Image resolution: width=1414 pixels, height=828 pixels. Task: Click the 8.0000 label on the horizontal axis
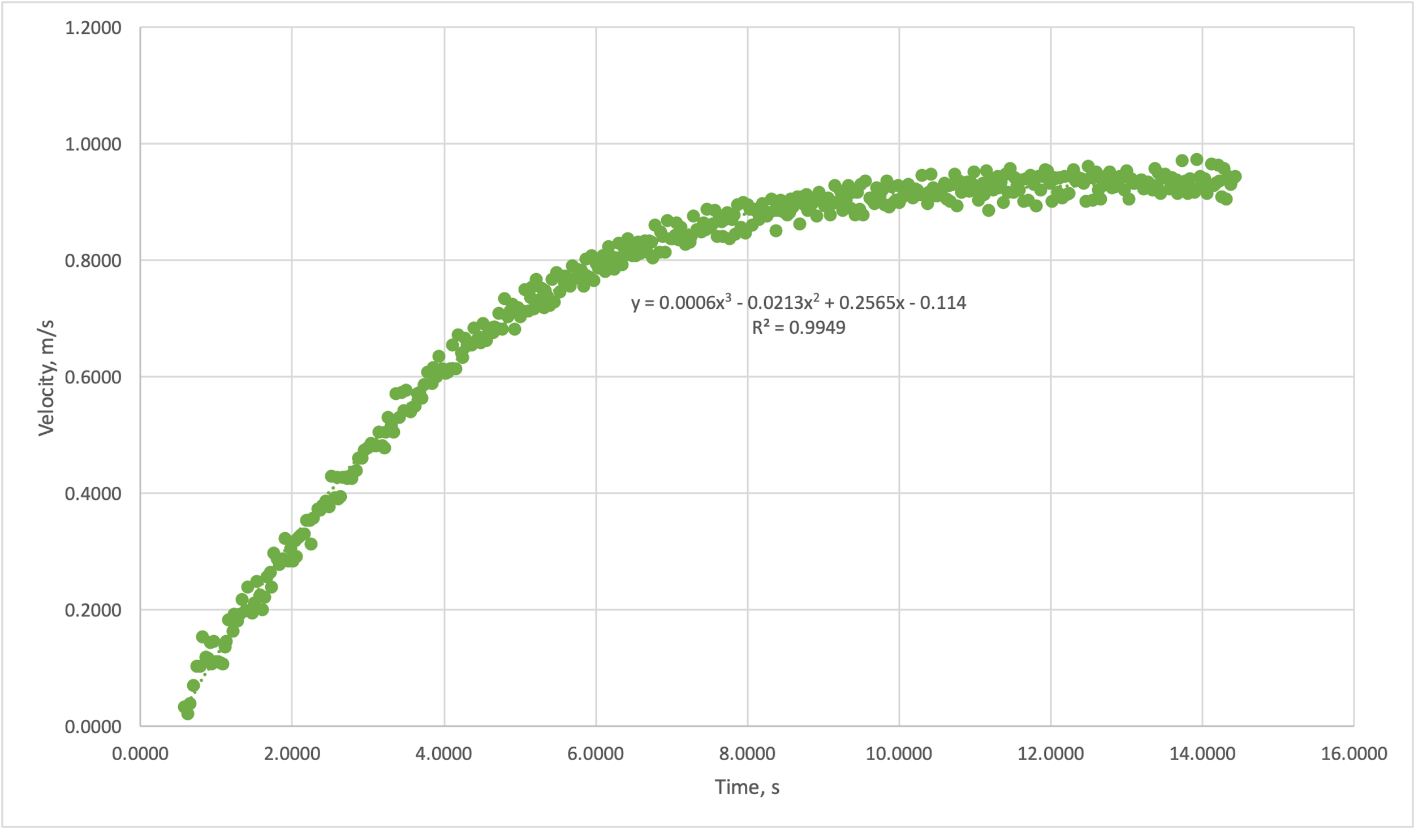[x=747, y=751]
